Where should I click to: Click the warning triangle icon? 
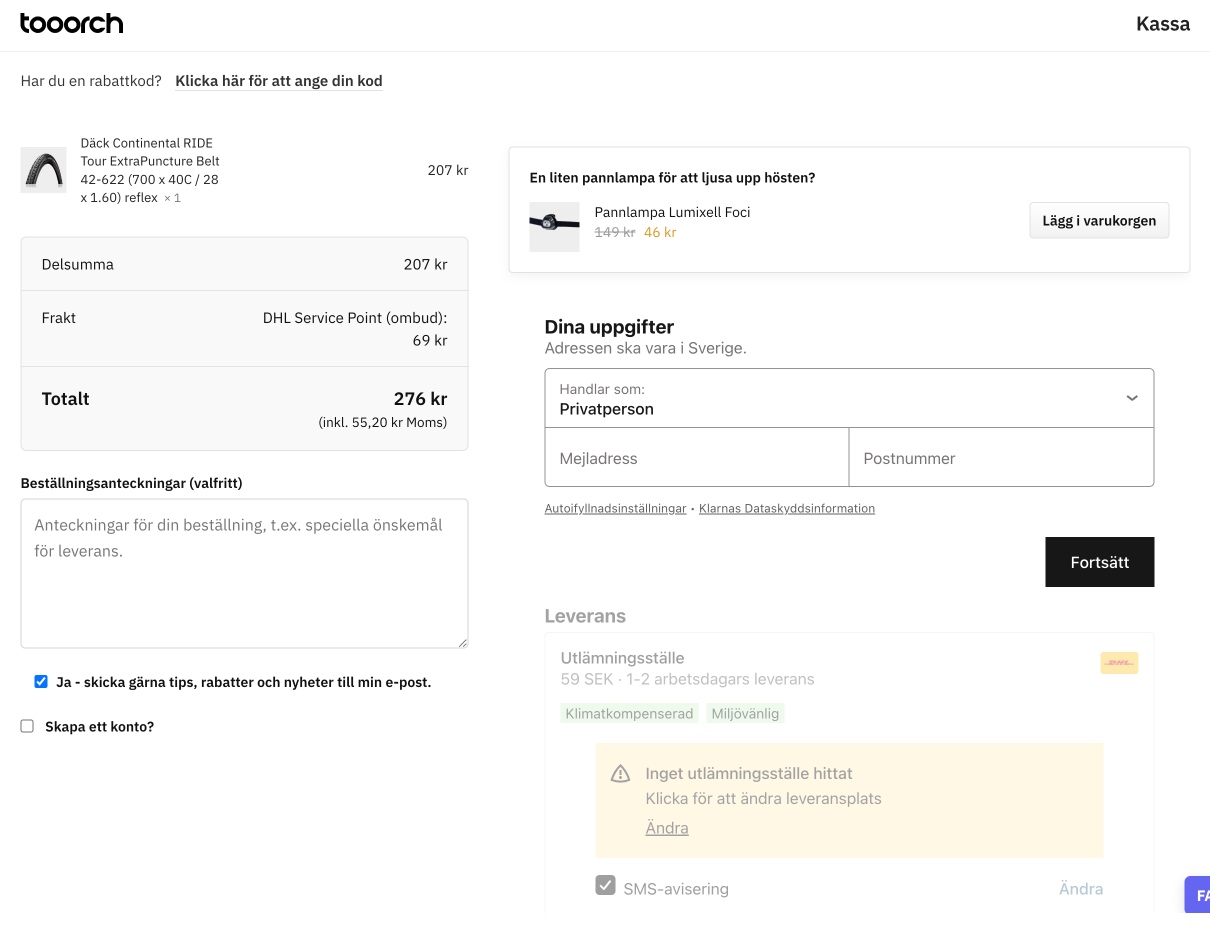tap(620, 774)
